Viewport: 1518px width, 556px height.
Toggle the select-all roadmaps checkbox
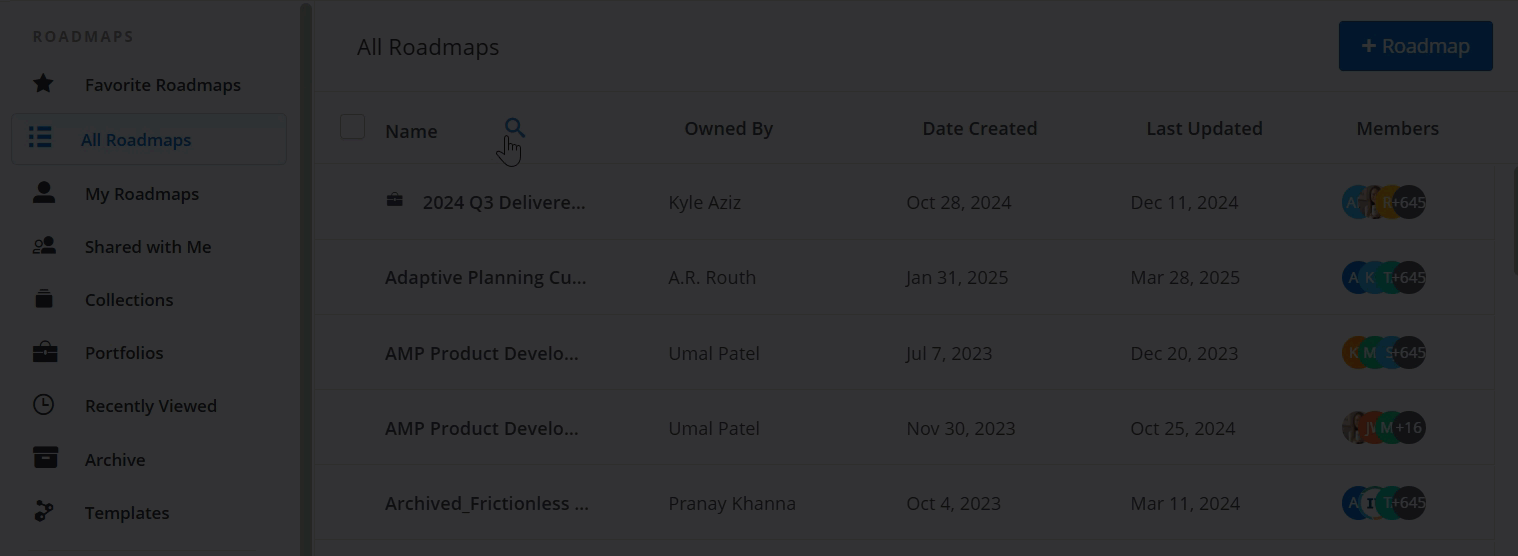click(x=352, y=127)
